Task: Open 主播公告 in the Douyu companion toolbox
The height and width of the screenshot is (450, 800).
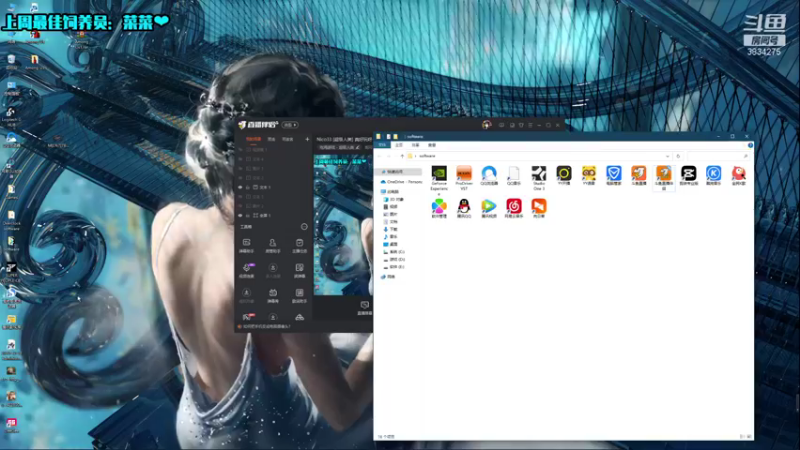Action: pos(299,245)
